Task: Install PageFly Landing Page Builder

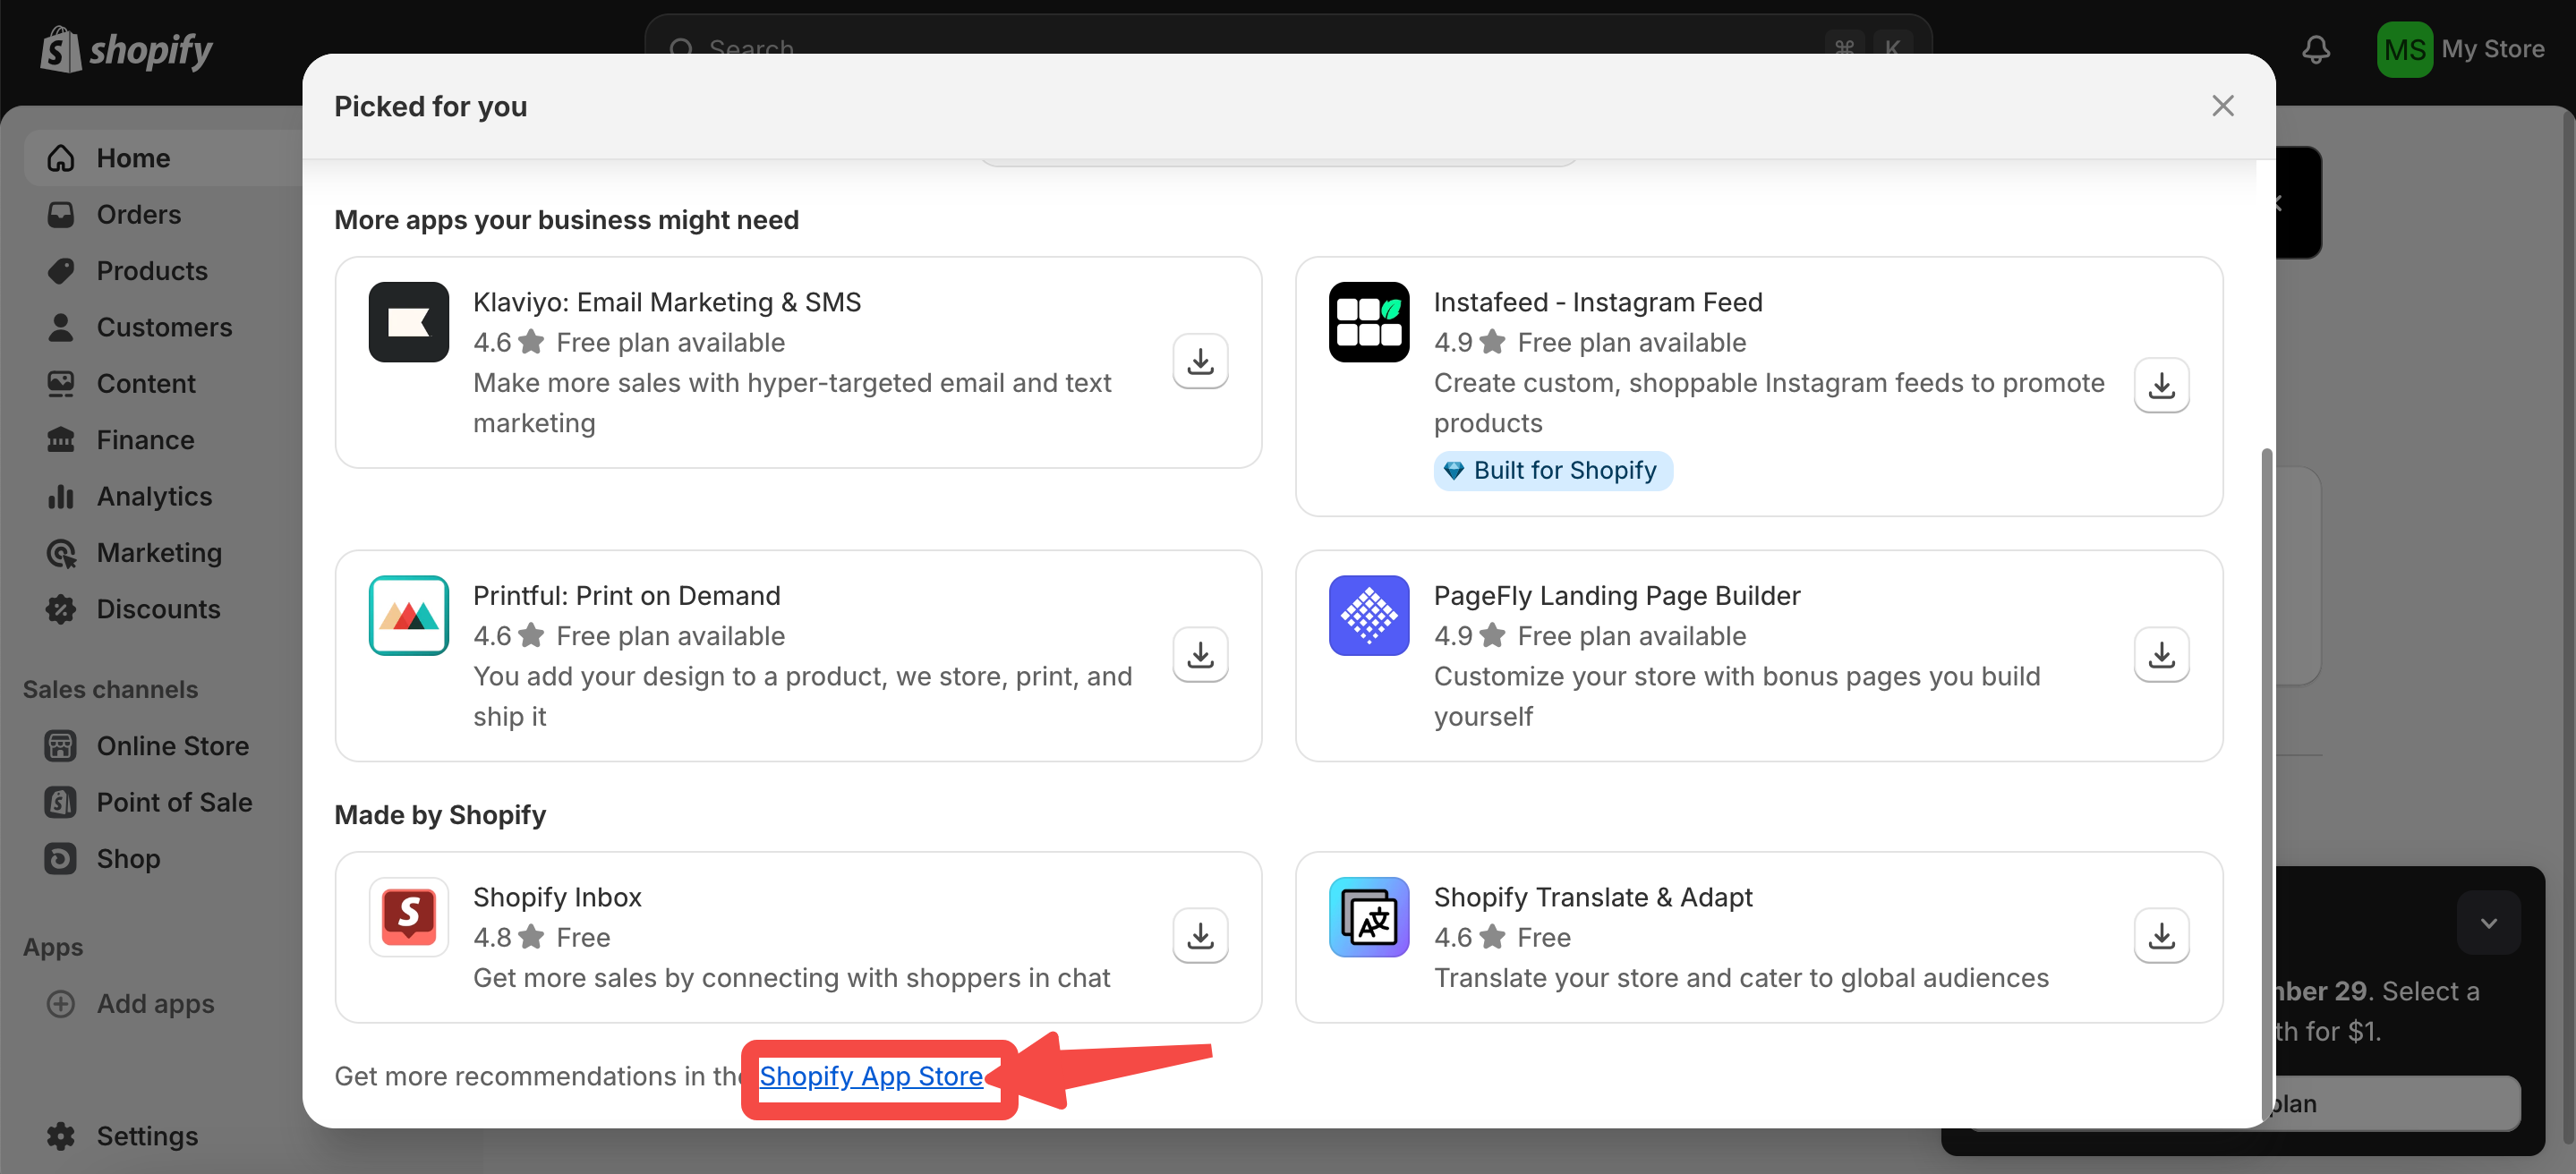Action: [2161, 655]
